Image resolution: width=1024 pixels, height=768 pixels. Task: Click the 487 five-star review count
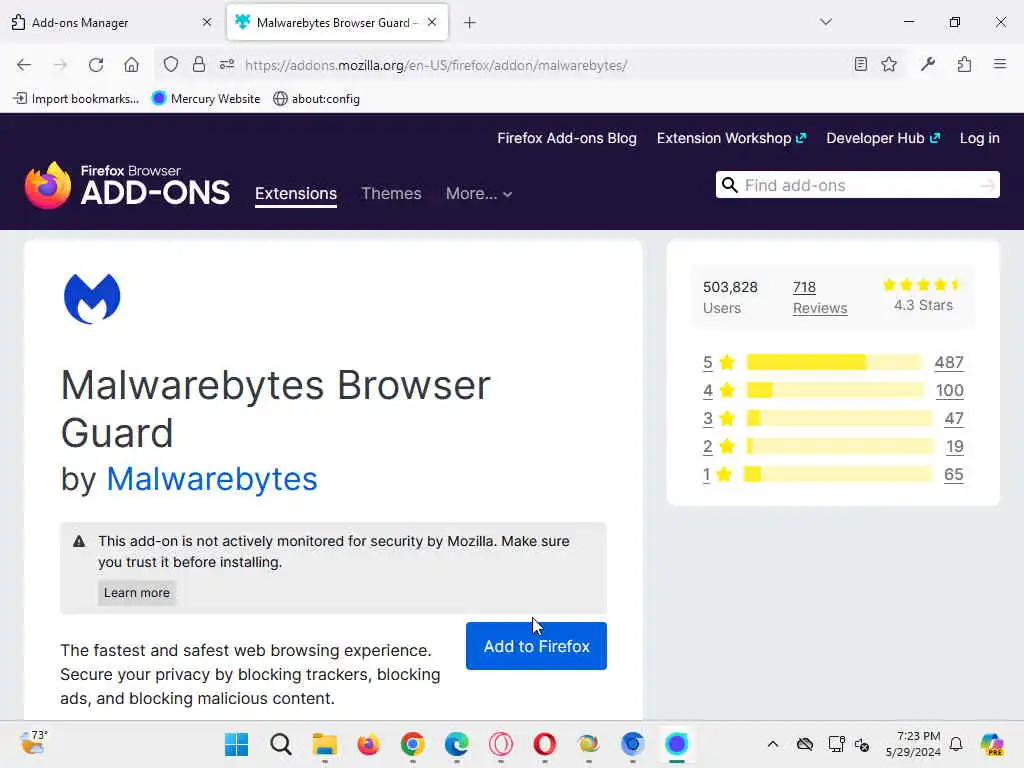[x=949, y=362]
